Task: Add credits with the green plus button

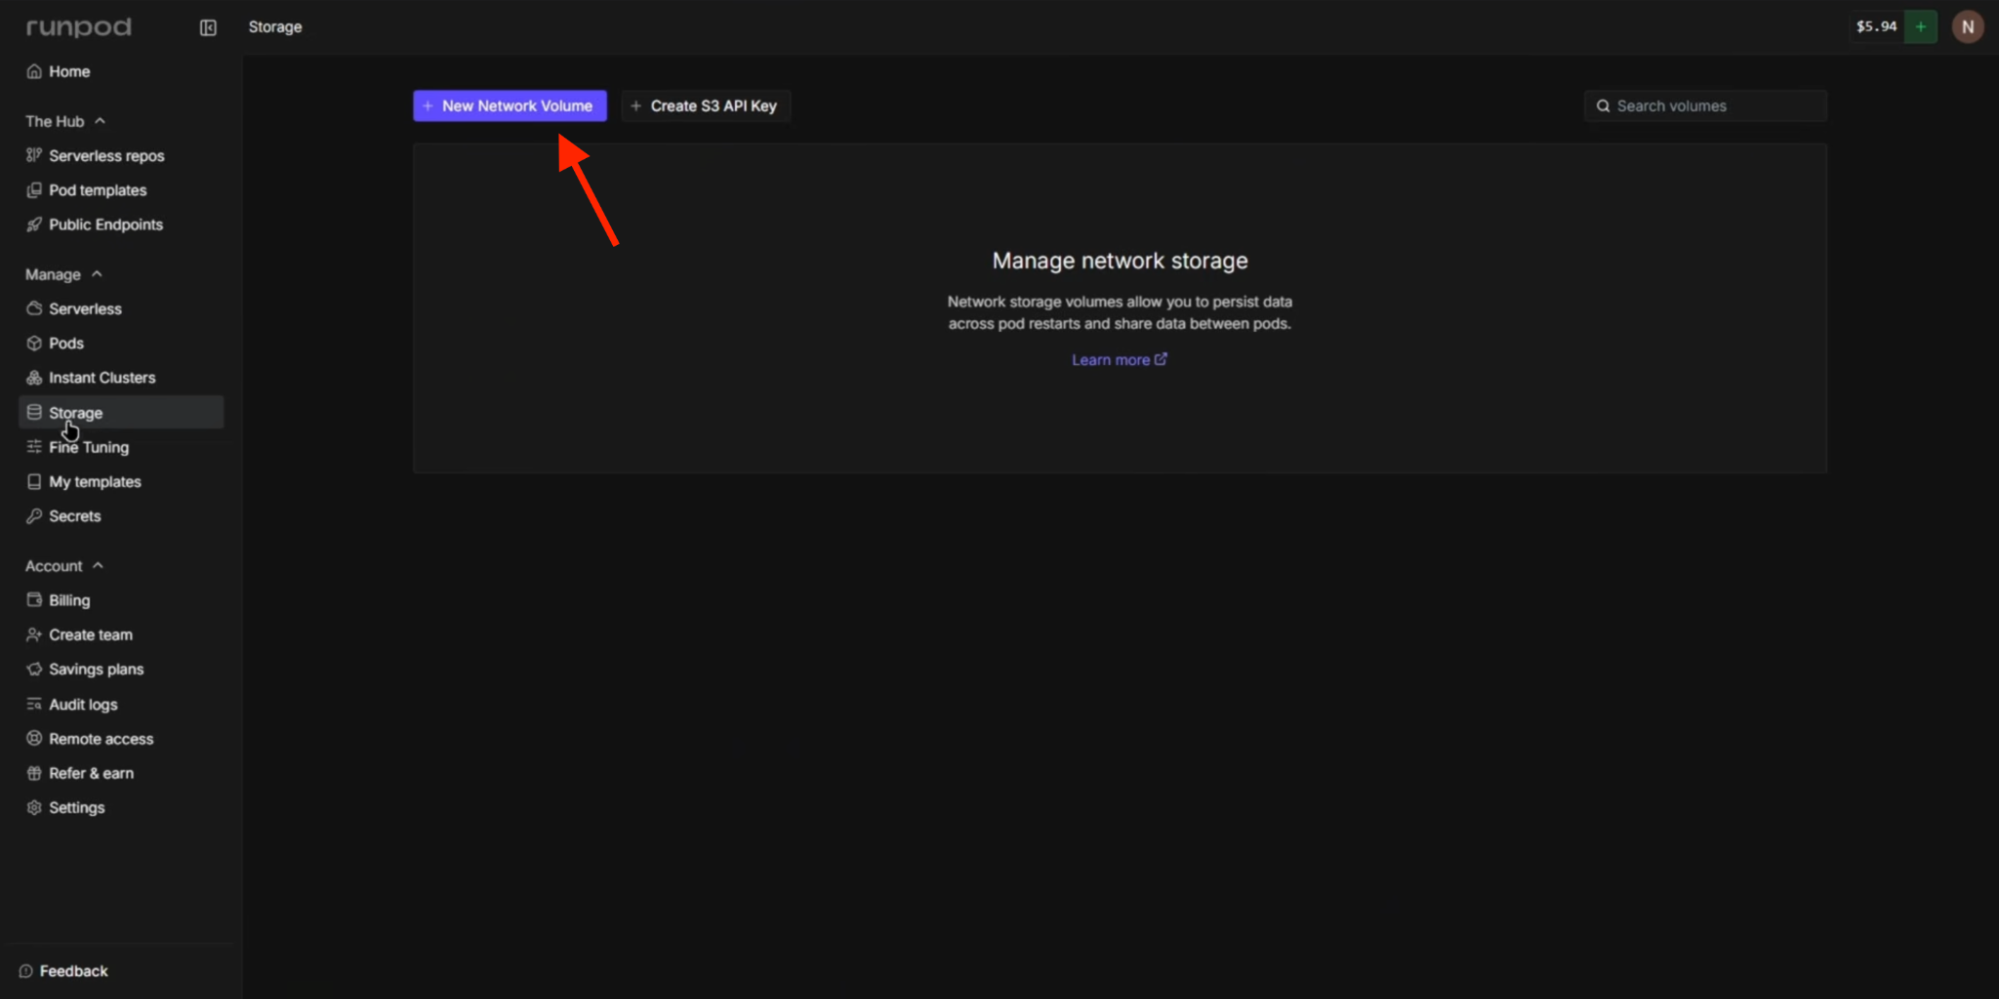Action: tap(1921, 27)
